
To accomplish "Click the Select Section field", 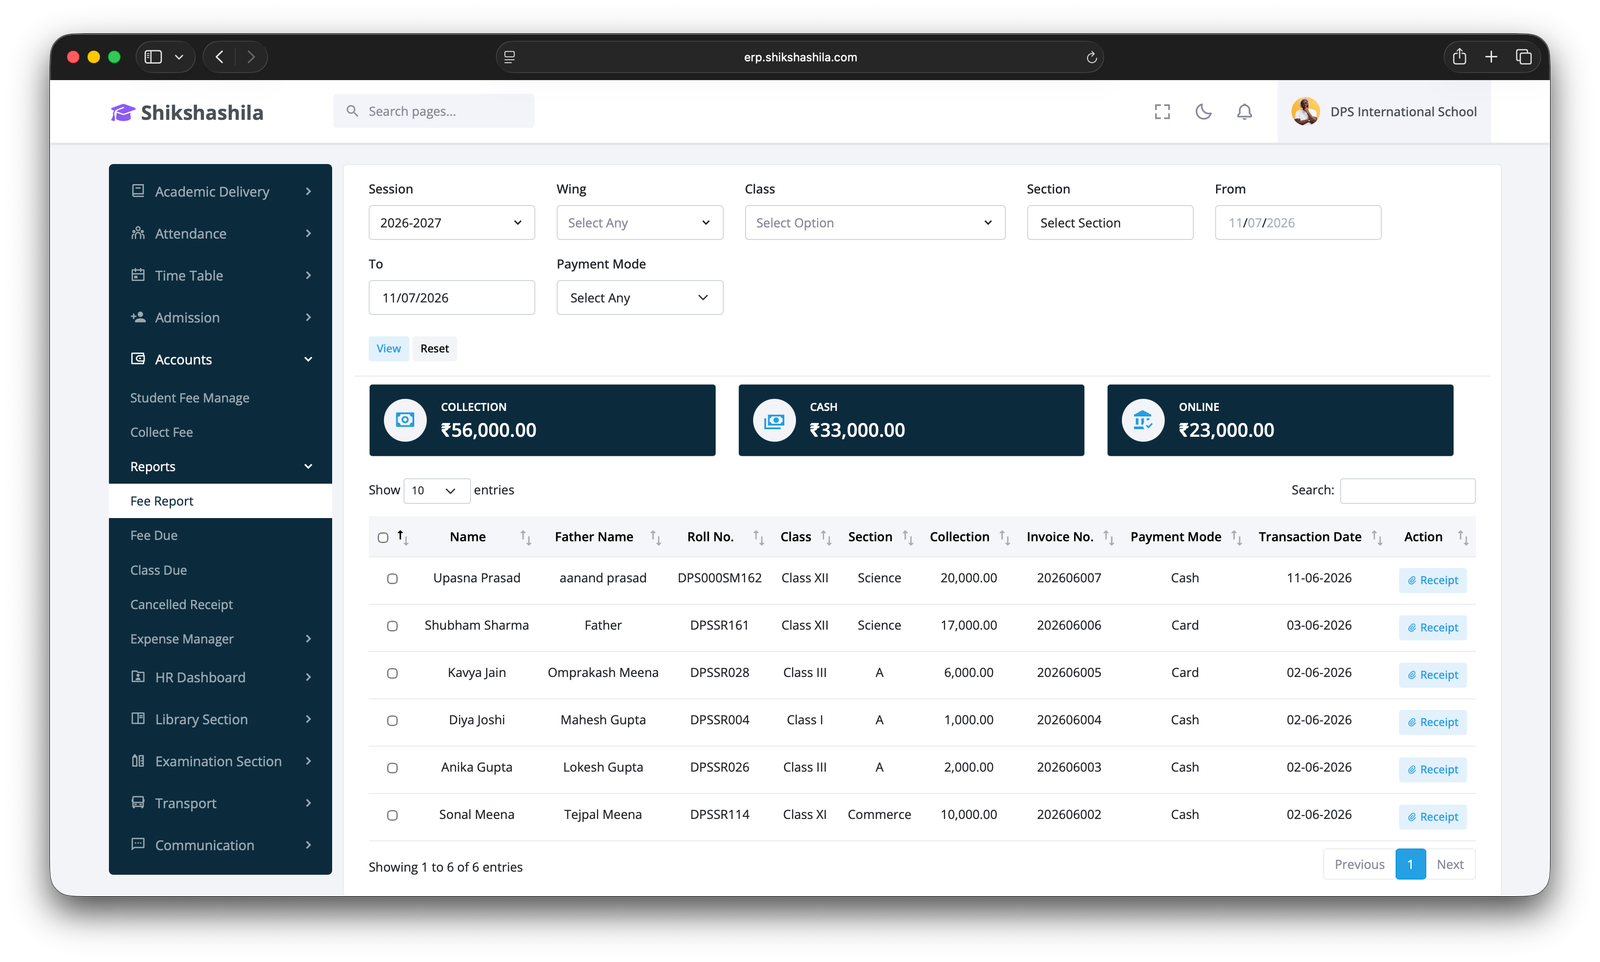I will (1110, 222).
